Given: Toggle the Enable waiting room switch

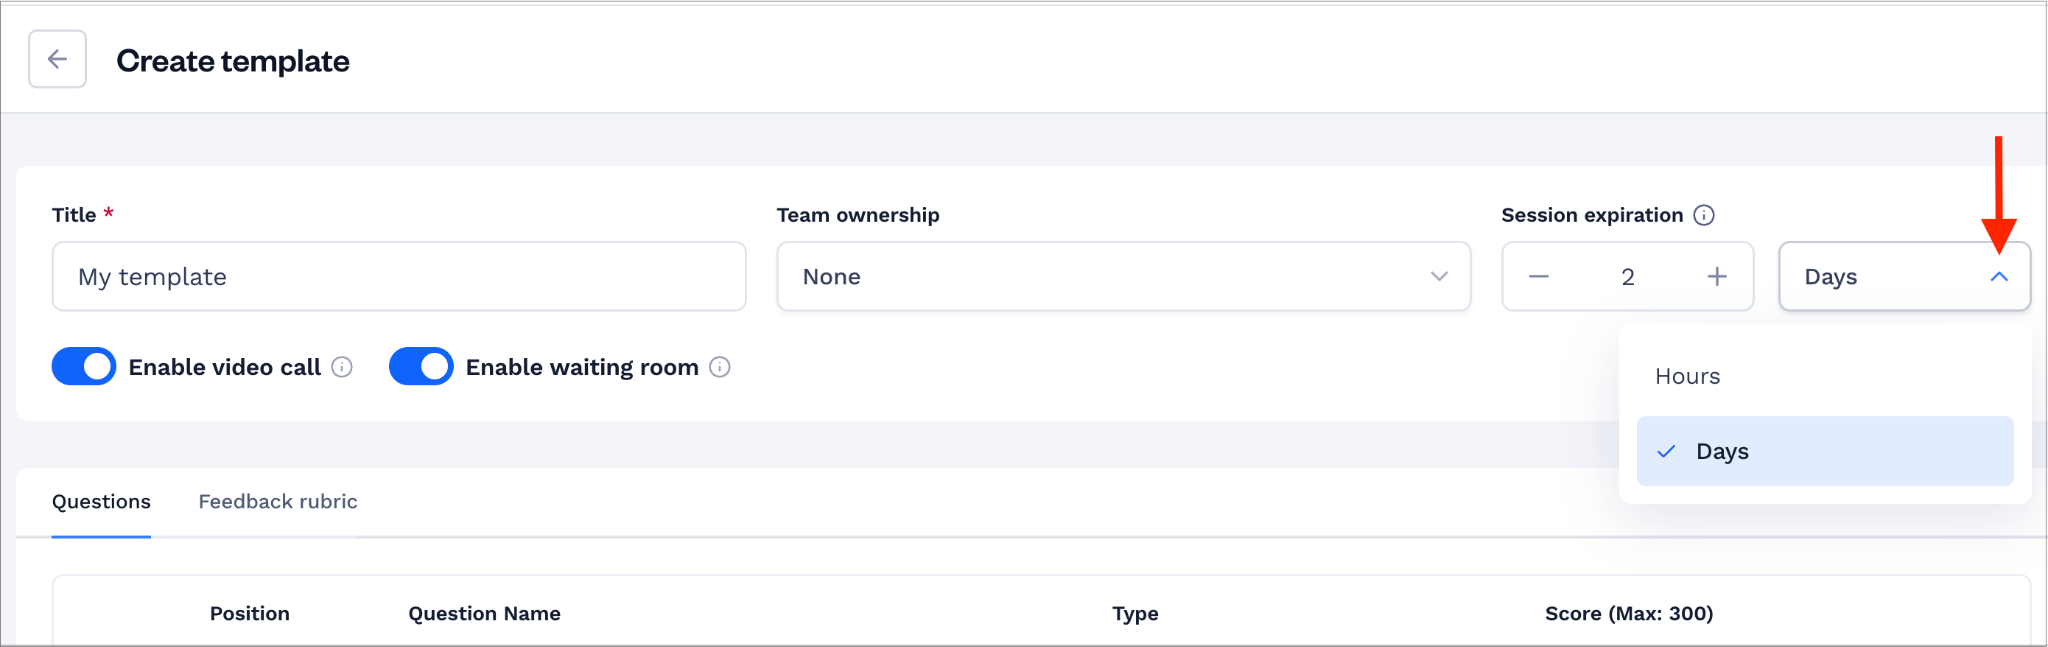Looking at the screenshot, I should (x=421, y=367).
